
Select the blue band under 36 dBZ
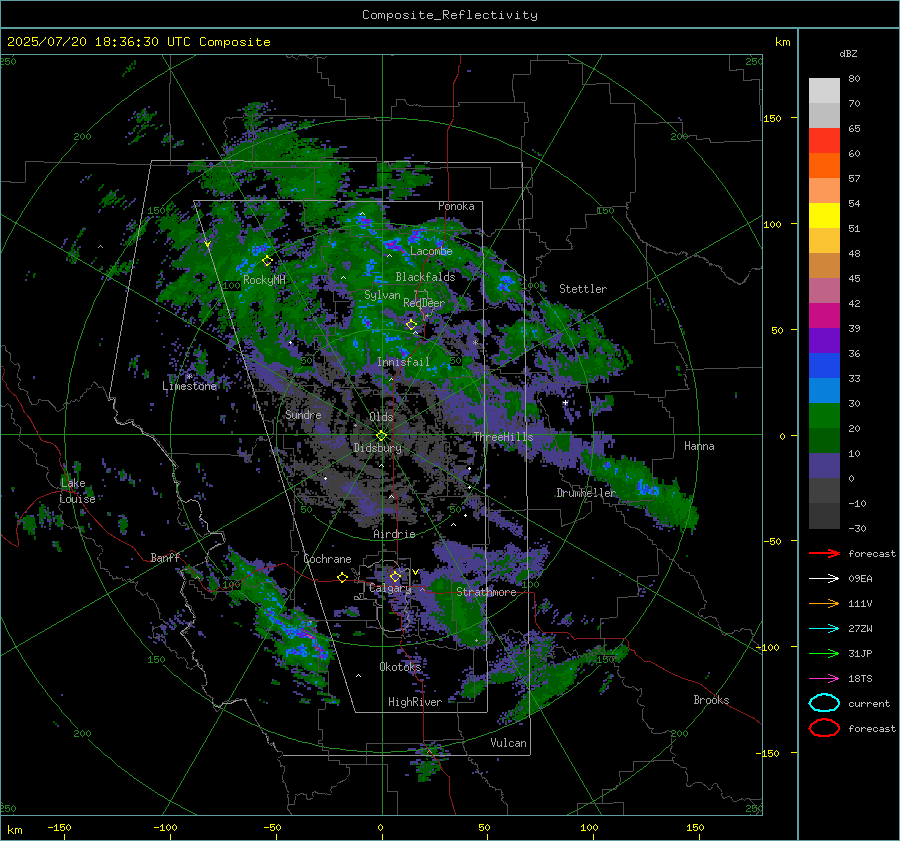point(824,366)
